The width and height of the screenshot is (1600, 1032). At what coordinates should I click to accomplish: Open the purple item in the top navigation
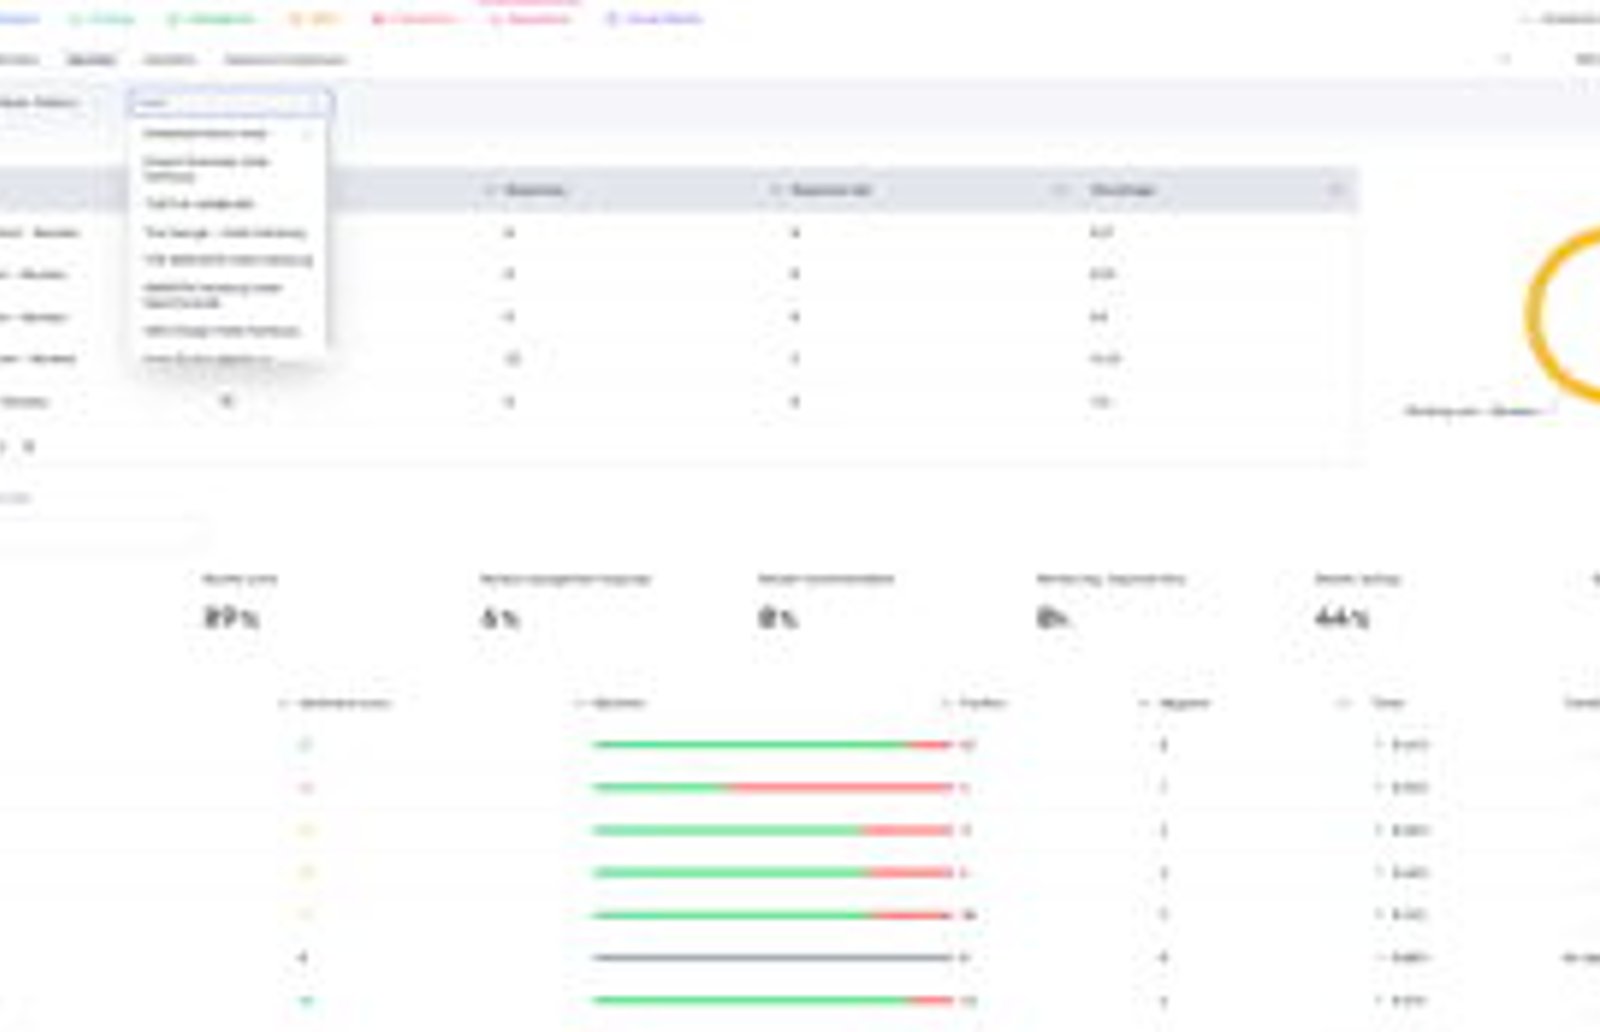pos(654,19)
